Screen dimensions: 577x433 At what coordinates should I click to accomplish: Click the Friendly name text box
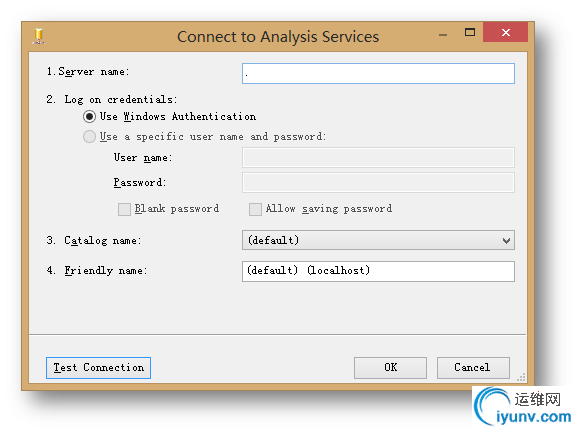(378, 271)
